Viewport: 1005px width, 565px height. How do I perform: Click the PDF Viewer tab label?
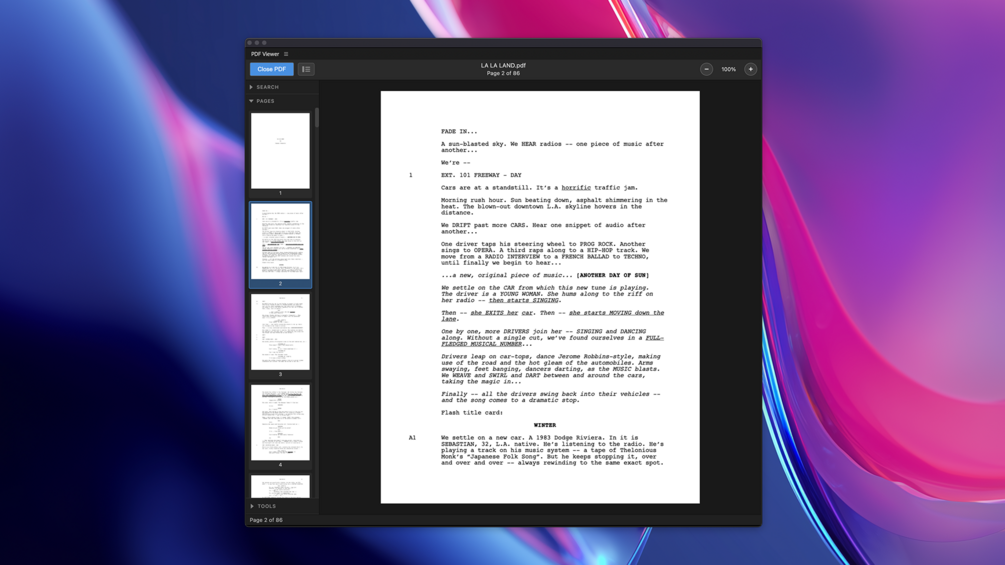click(x=265, y=54)
